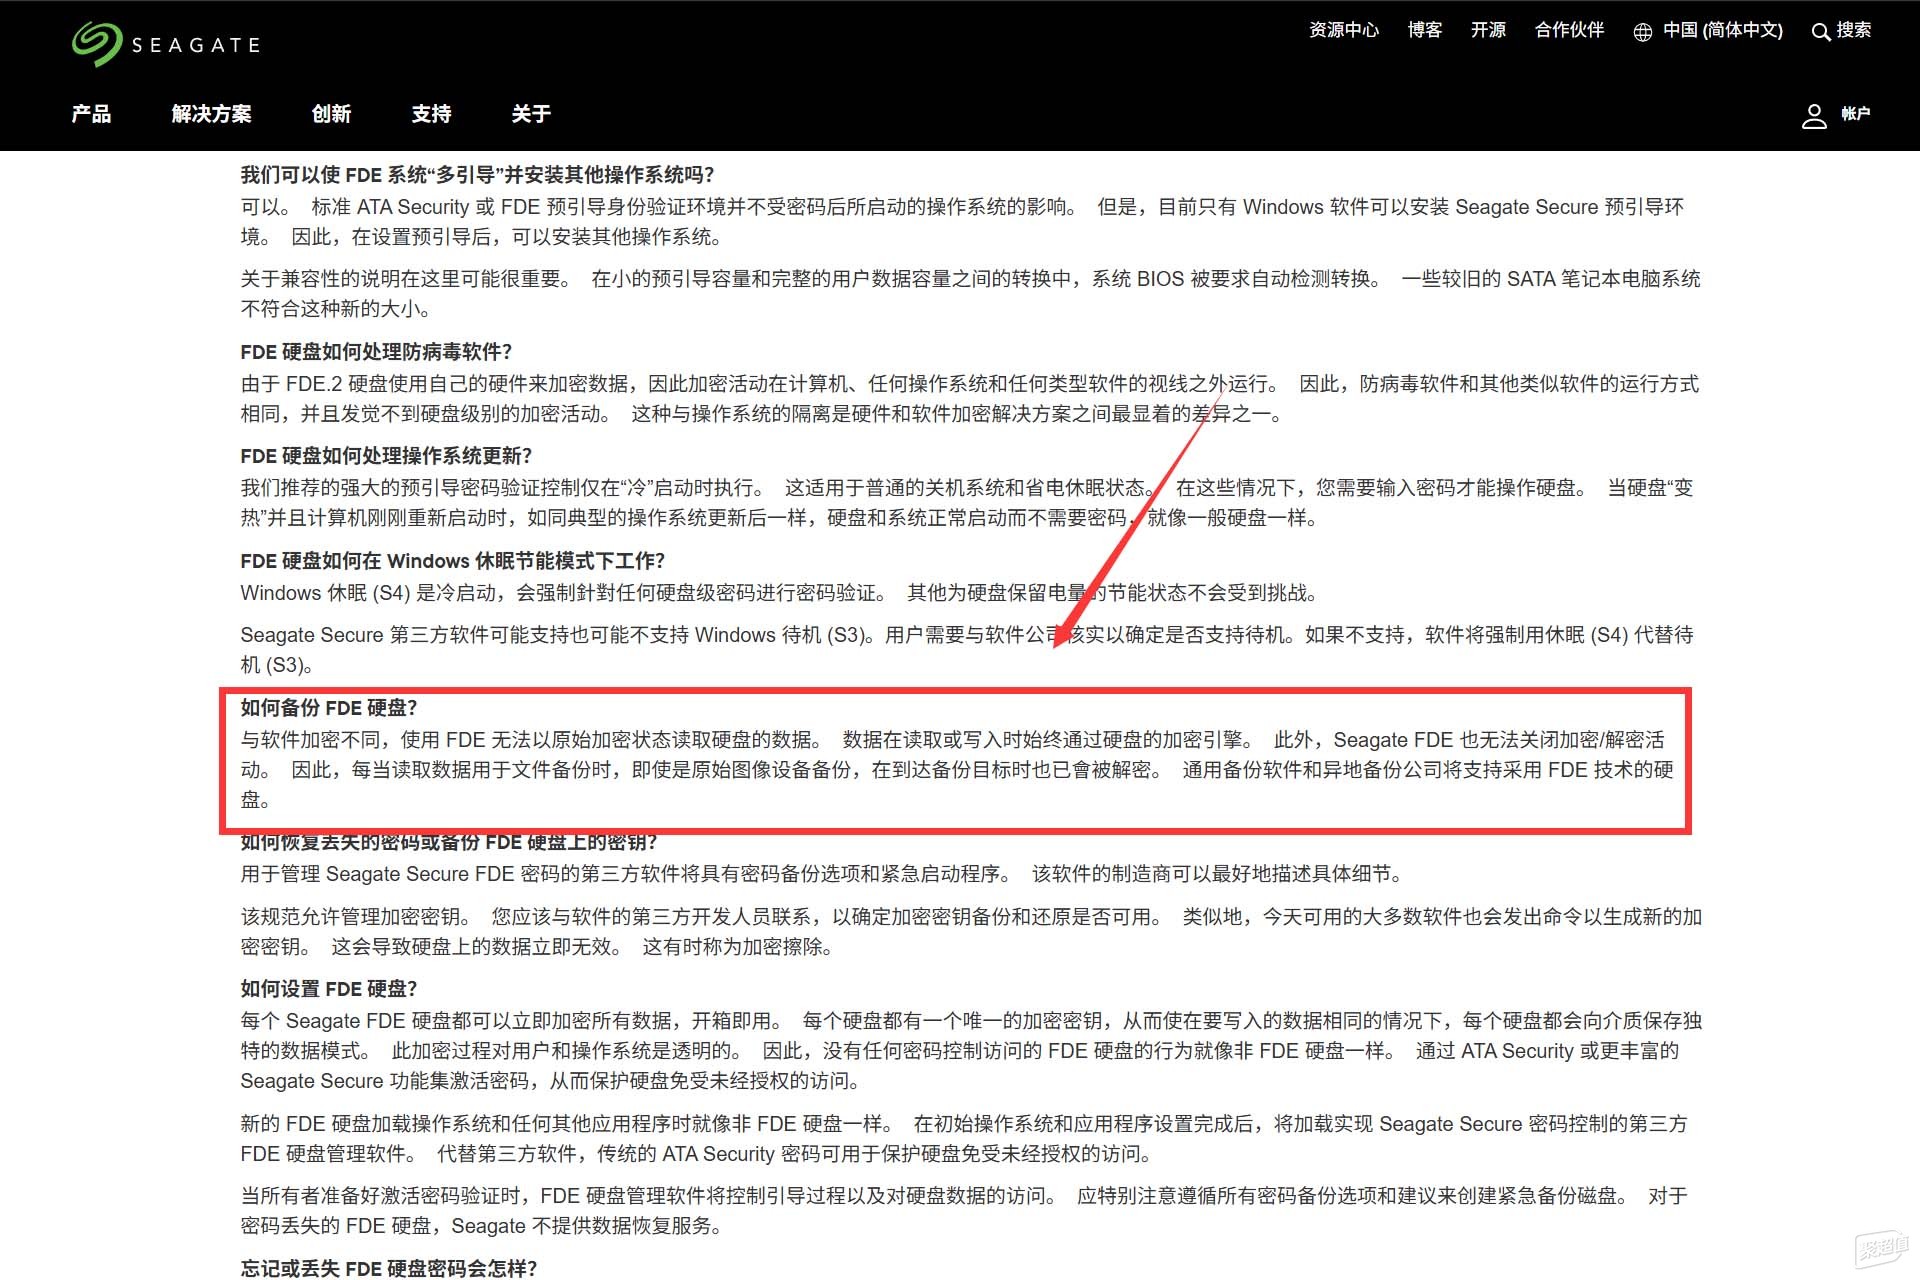Open the 创新 menu
Image resolution: width=1920 pixels, height=1280 pixels.
[x=331, y=114]
